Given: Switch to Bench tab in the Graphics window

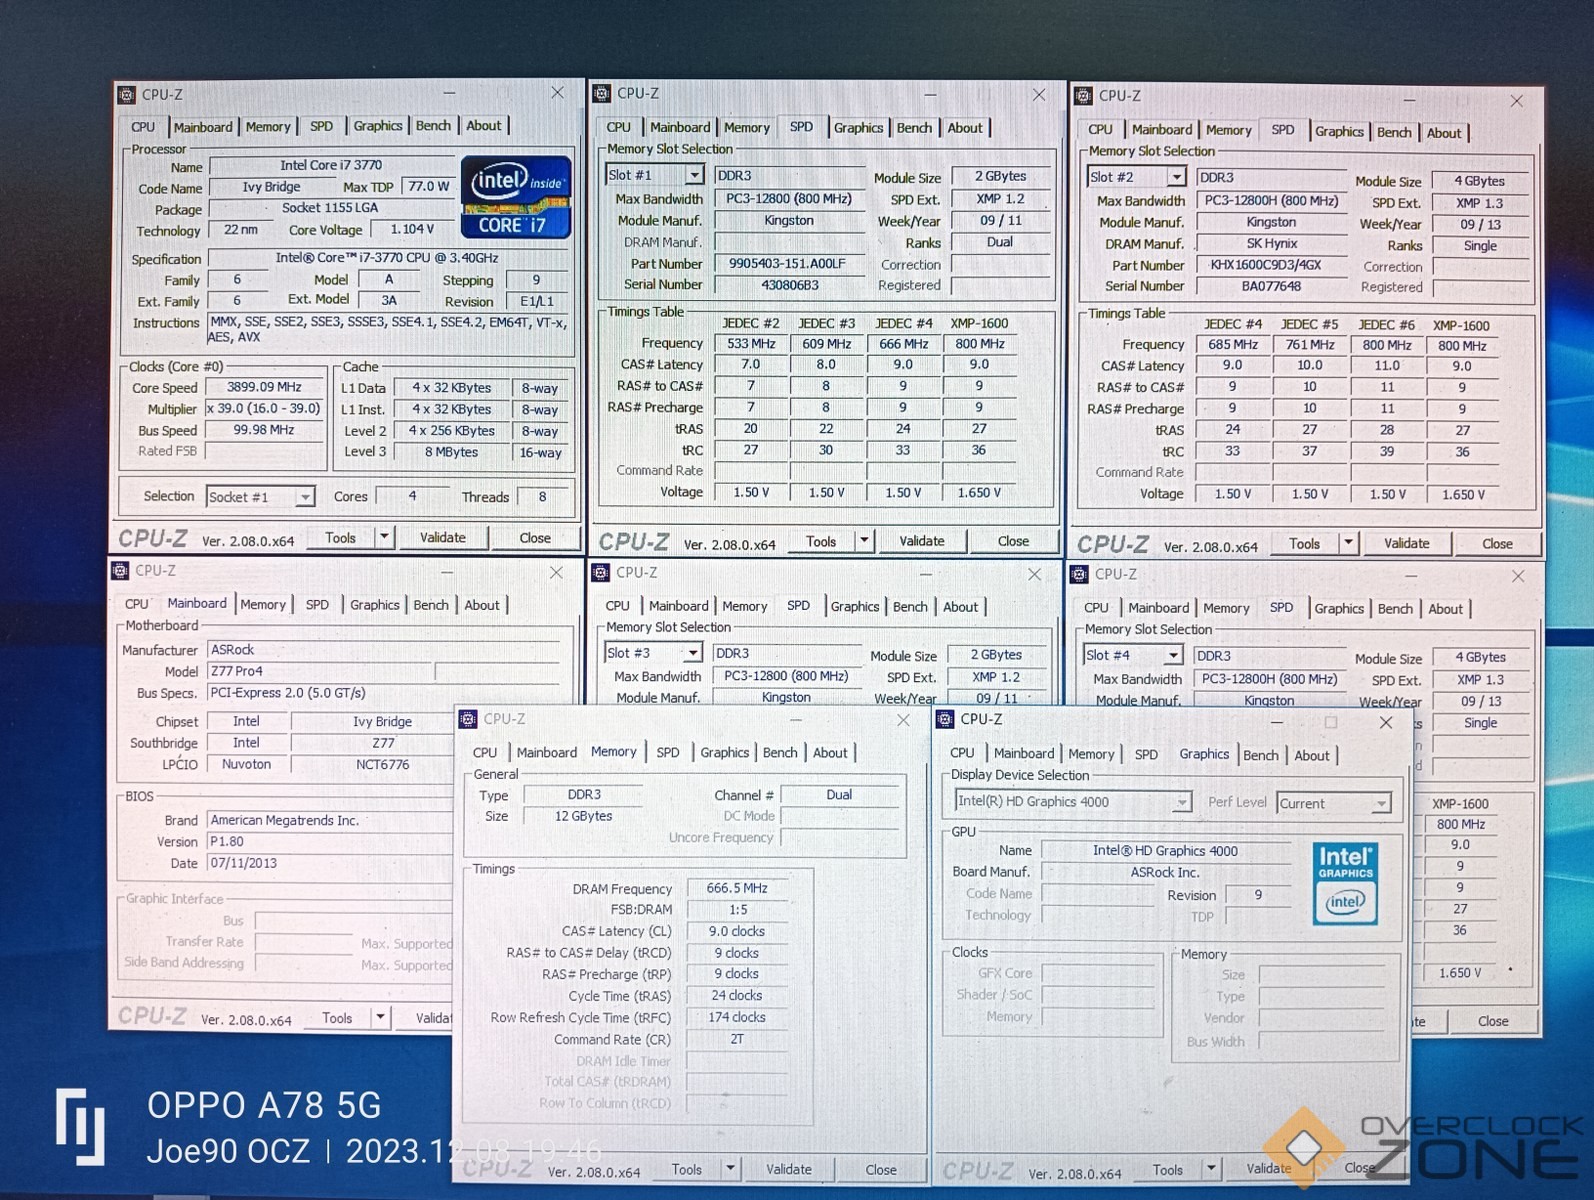Looking at the screenshot, I should point(1261,756).
